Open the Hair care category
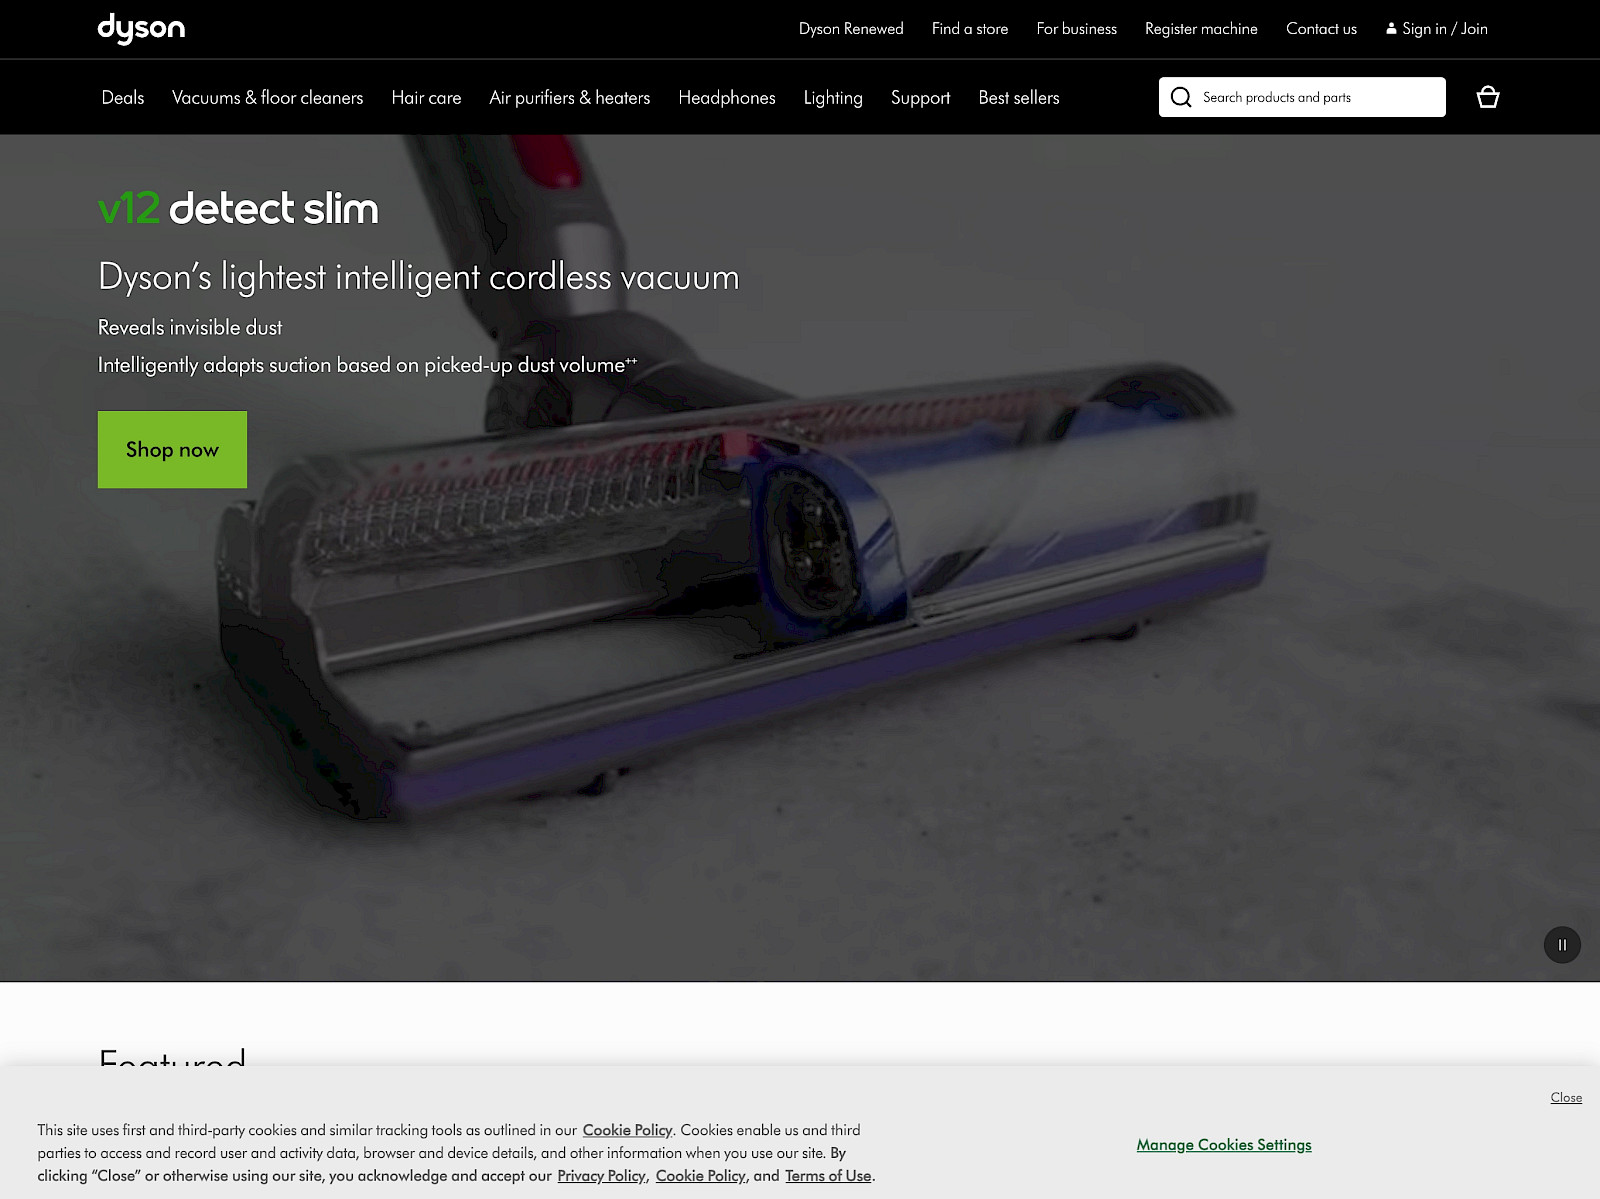Viewport: 1600px width, 1199px height. [426, 97]
